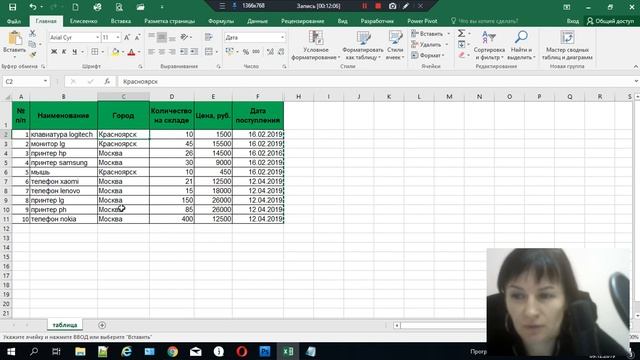Select the таблица sheet tab
This screenshot has width=640, height=360.
[65, 325]
